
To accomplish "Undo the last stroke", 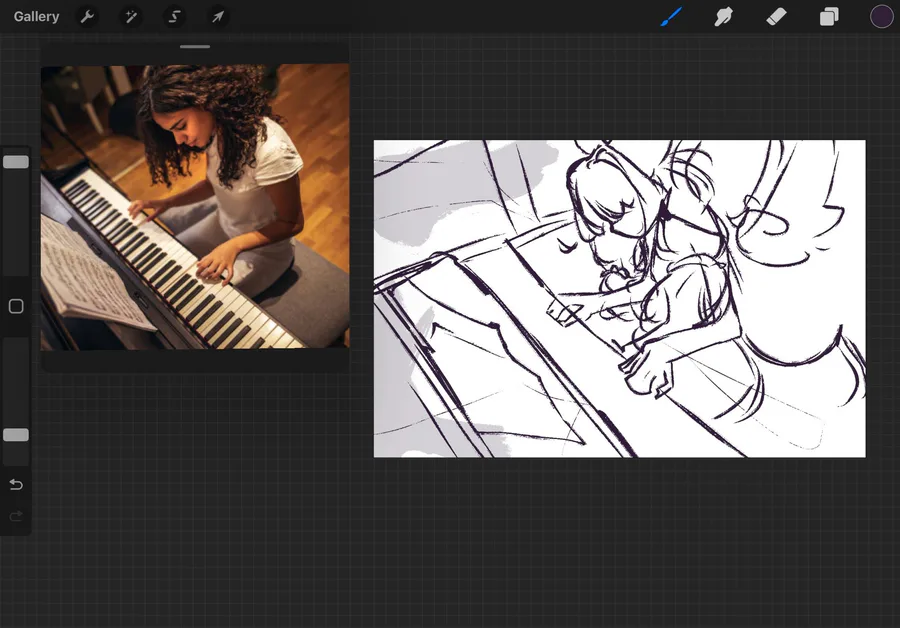I will tap(16, 485).
